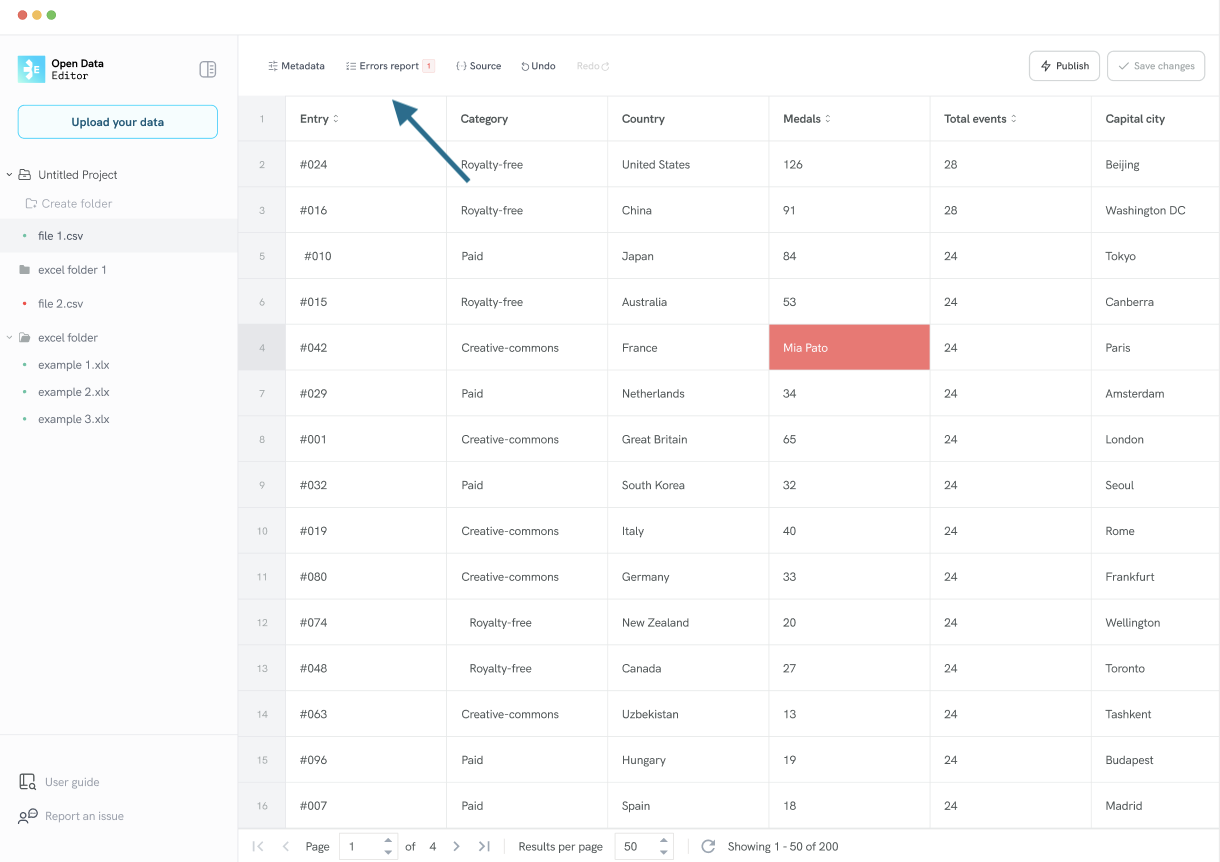Collapse the sidebar panel icon

[208, 69]
